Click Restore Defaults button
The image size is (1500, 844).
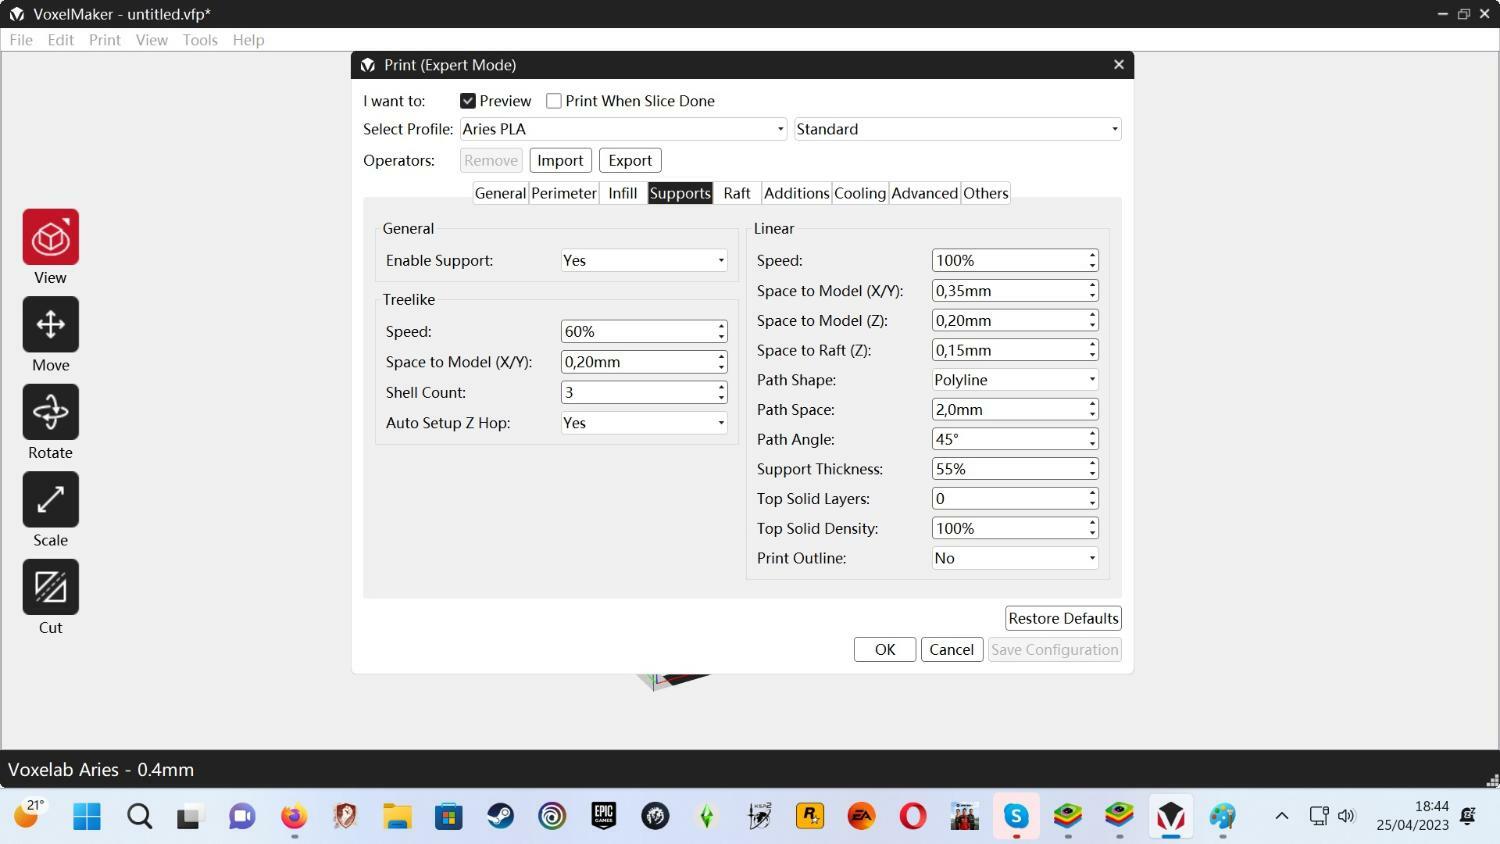click(1063, 618)
